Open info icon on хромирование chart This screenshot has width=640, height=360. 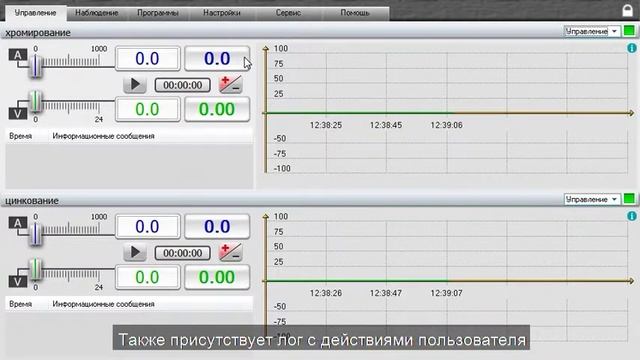pyautogui.click(x=632, y=48)
